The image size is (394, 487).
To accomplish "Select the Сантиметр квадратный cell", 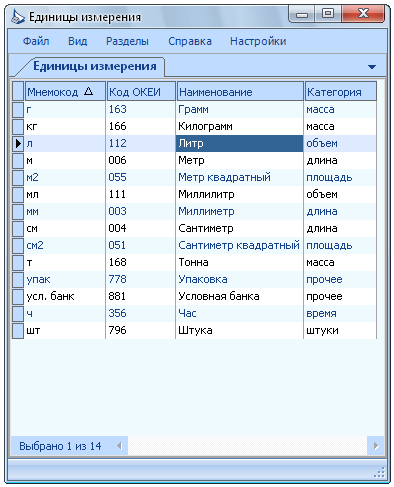I will pyautogui.click(x=240, y=246).
